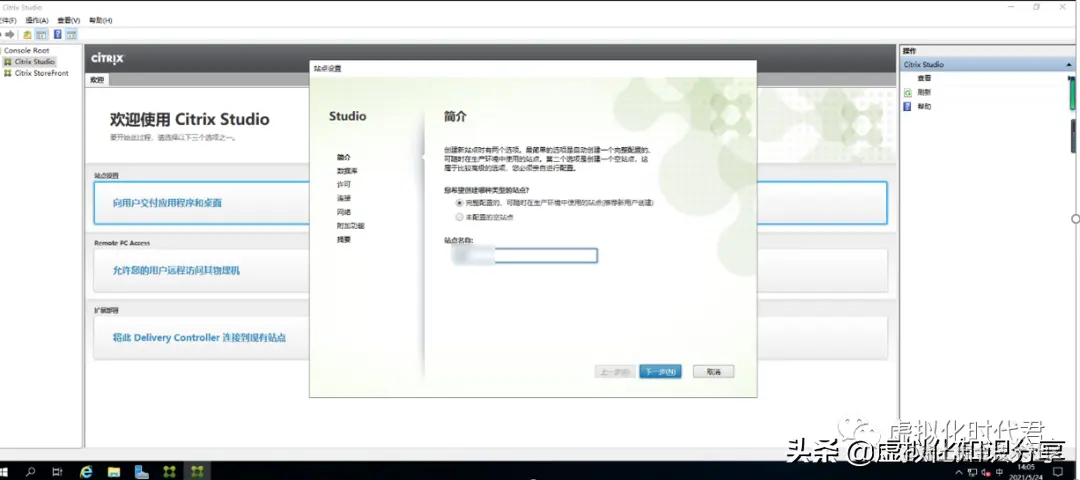Open the 查看 submenu in the Actions pane
1080x480 pixels.
(x=924, y=79)
